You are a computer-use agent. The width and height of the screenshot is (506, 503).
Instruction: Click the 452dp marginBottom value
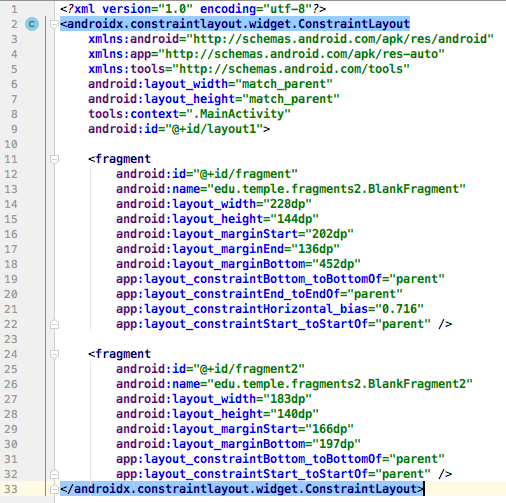(x=336, y=264)
